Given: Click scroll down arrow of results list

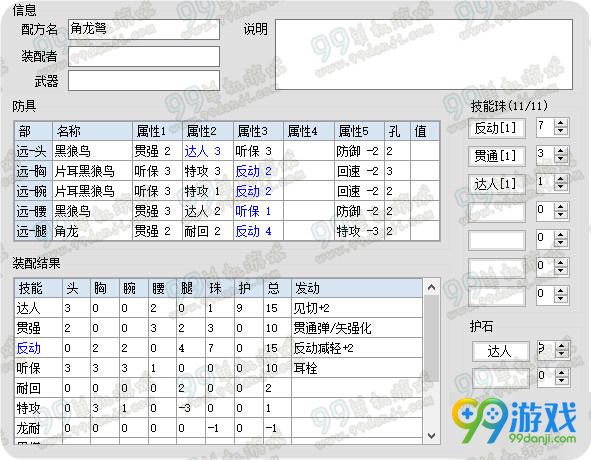Looking at the screenshot, I should (x=432, y=436).
